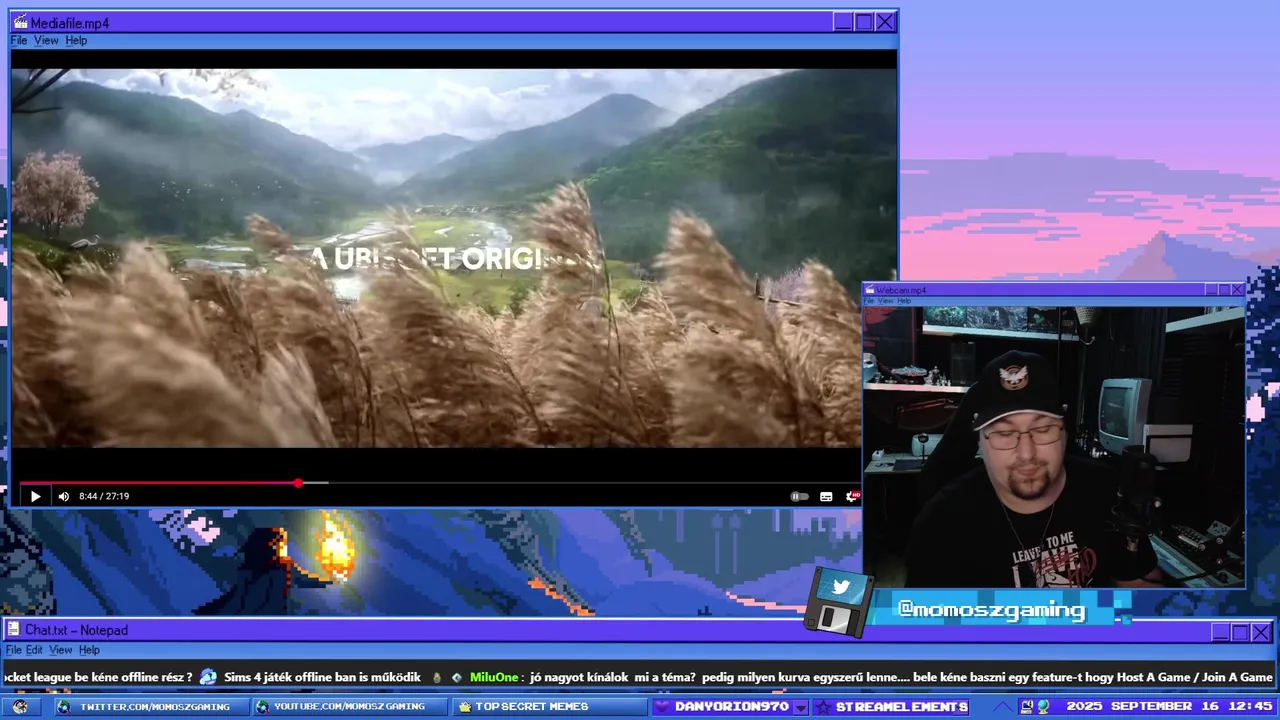This screenshot has height=720, width=1280.
Task: Close the Mediafile.mp4 window
Action: pos(885,22)
